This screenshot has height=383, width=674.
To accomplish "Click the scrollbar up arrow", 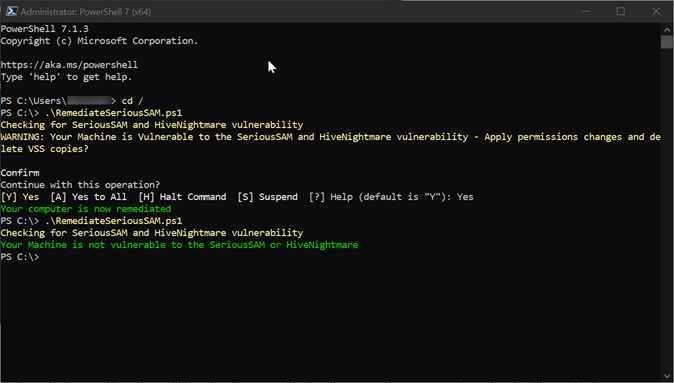I will 667,30.
